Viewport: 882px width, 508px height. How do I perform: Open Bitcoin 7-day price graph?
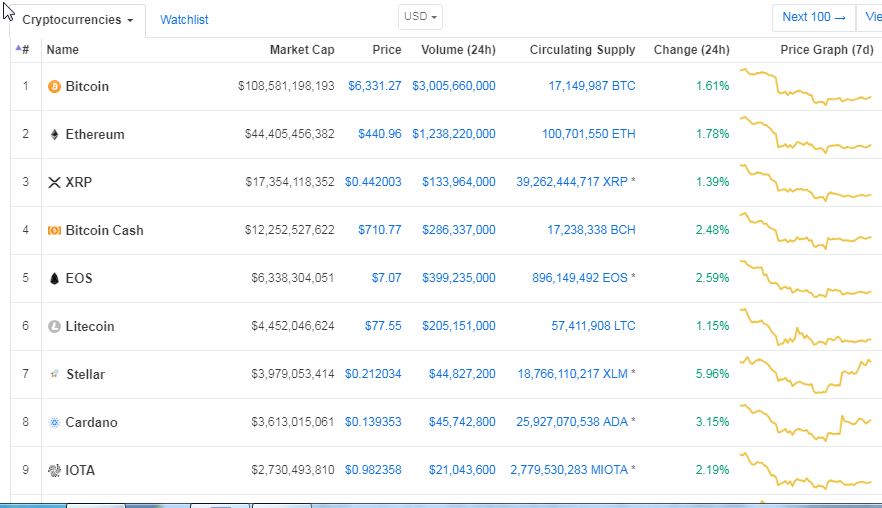pos(806,86)
